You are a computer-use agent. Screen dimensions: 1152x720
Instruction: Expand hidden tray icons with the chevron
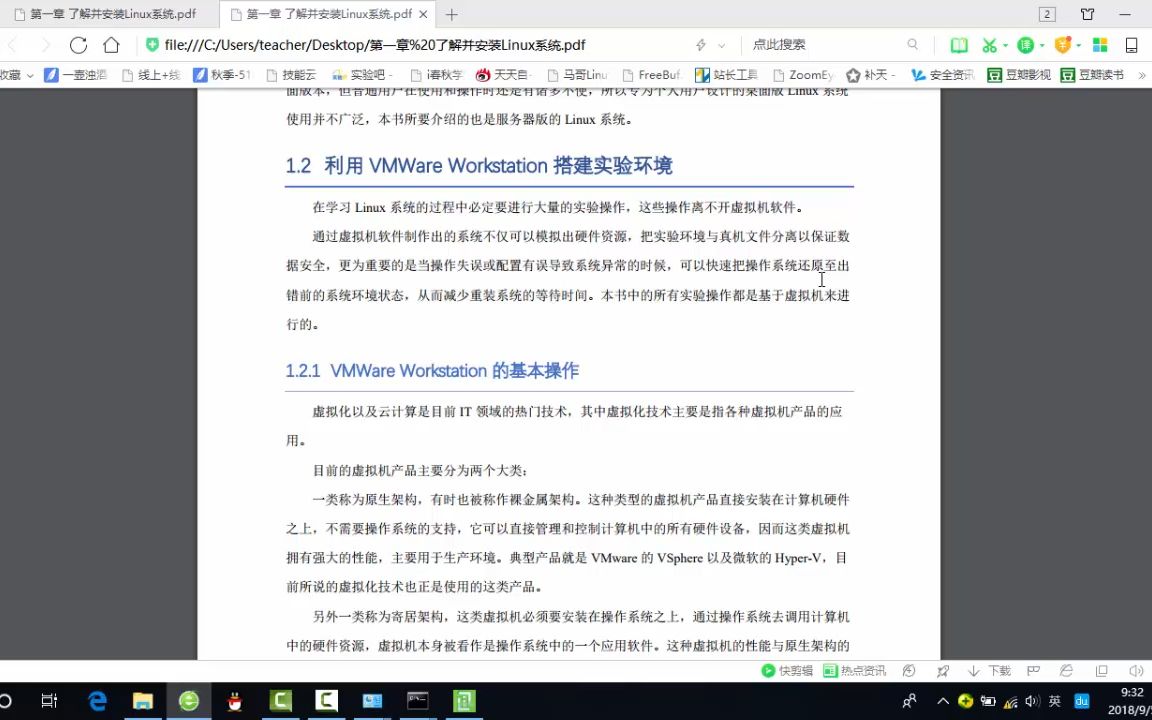942,701
